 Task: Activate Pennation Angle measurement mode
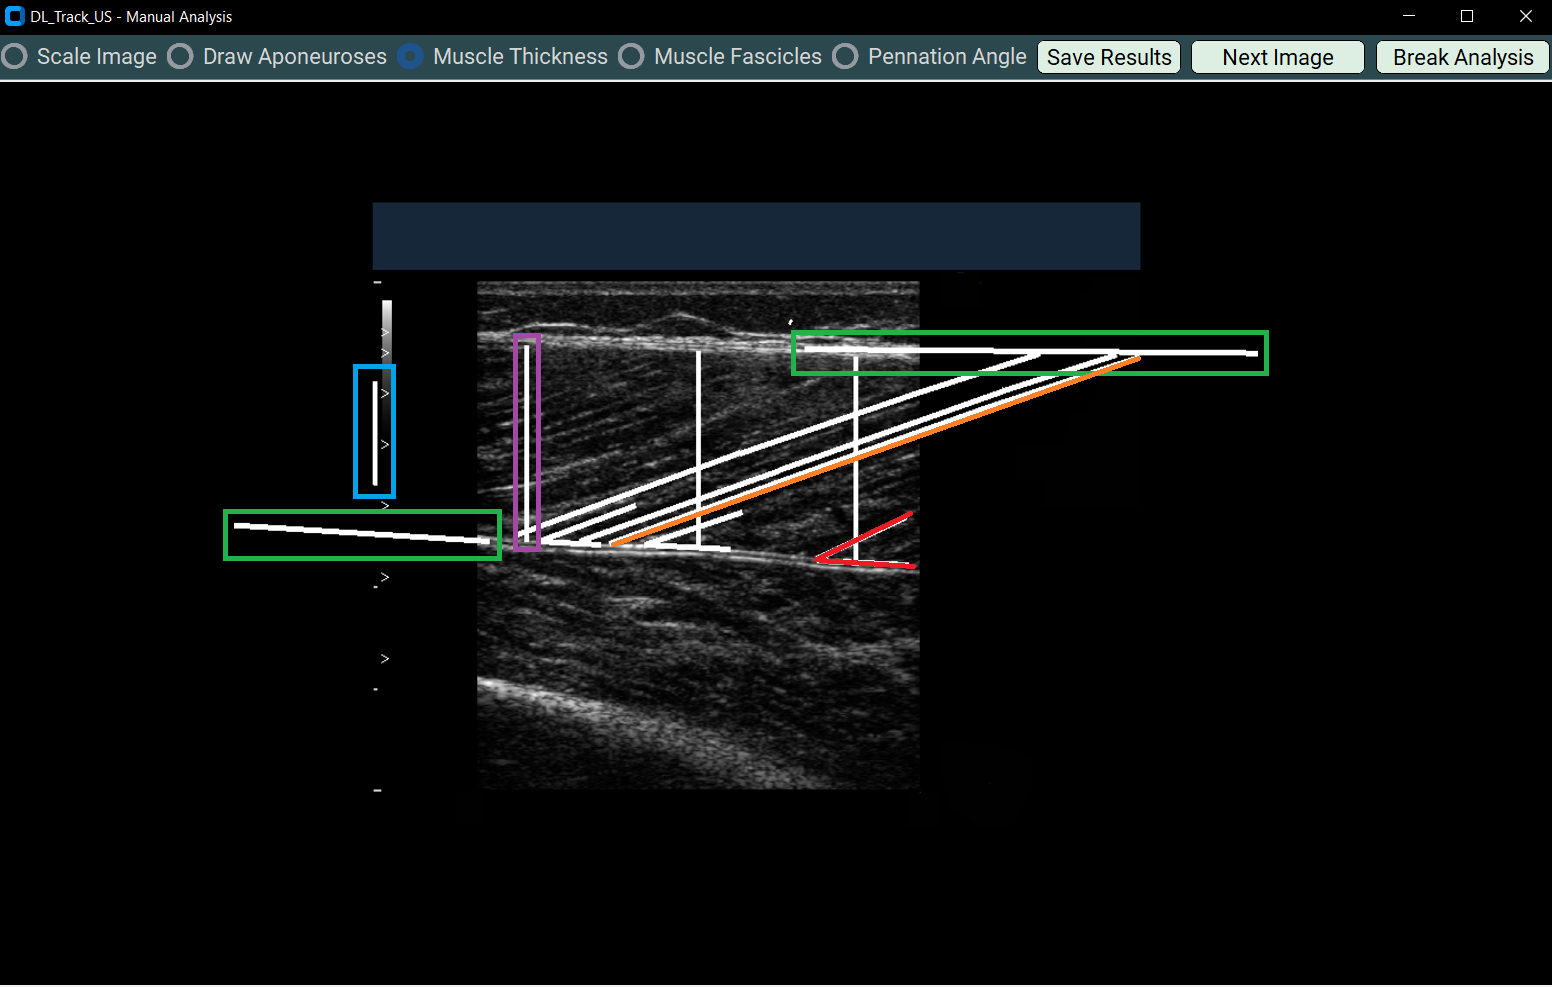coord(846,56)
